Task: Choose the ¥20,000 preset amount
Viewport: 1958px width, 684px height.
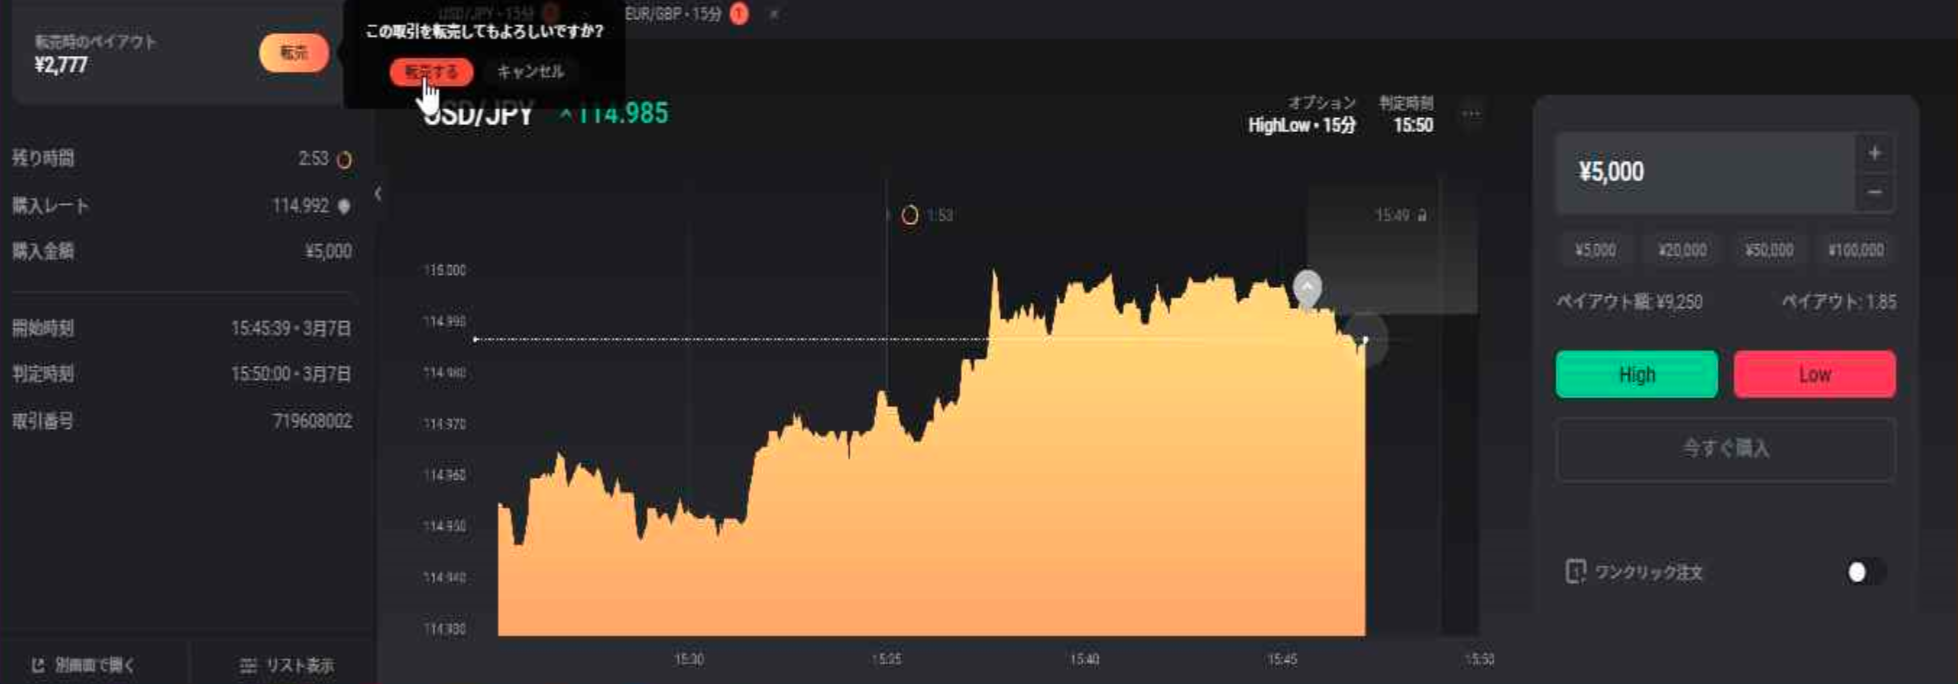Action: click(x=1682, y=250)
